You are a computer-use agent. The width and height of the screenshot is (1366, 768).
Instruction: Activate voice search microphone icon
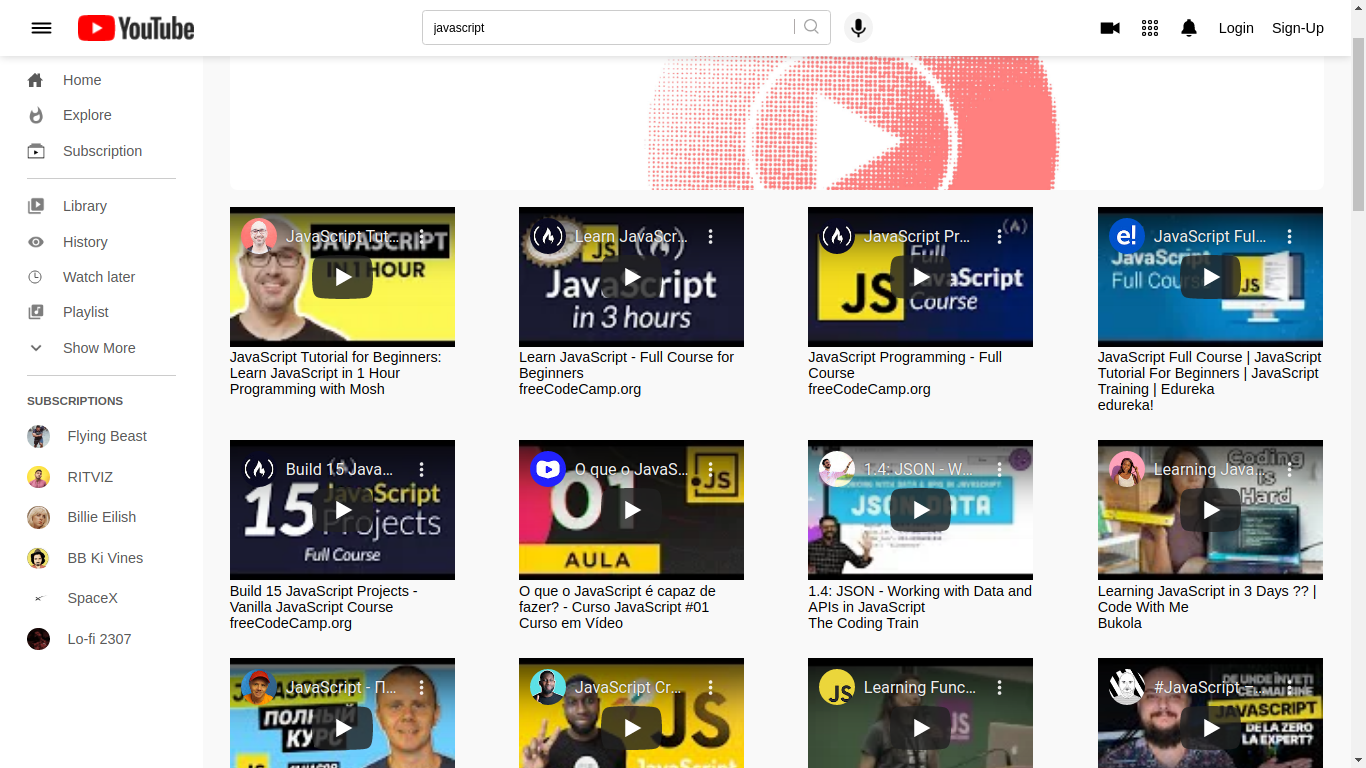[858, 28]
